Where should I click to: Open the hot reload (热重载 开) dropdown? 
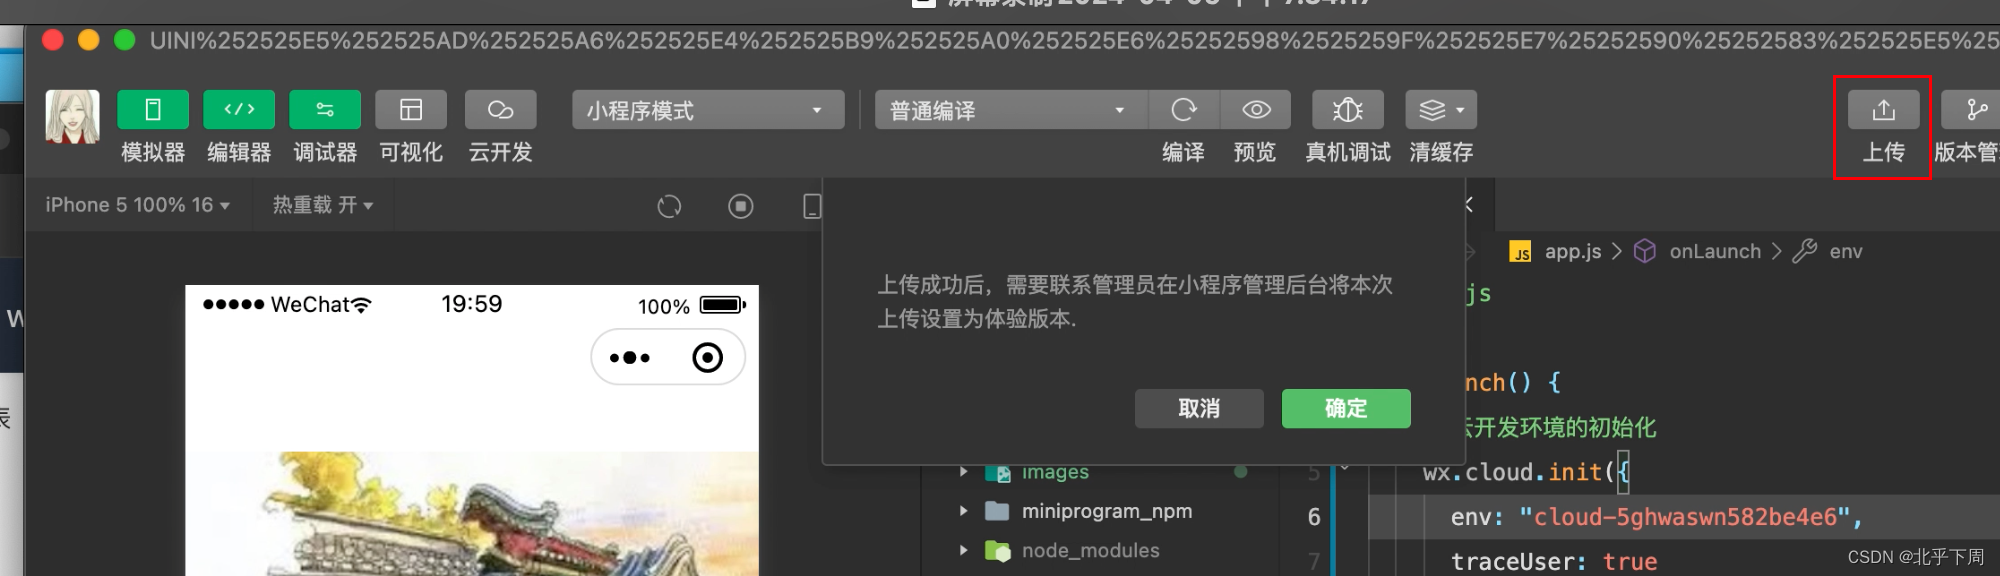tap(323, 205)
